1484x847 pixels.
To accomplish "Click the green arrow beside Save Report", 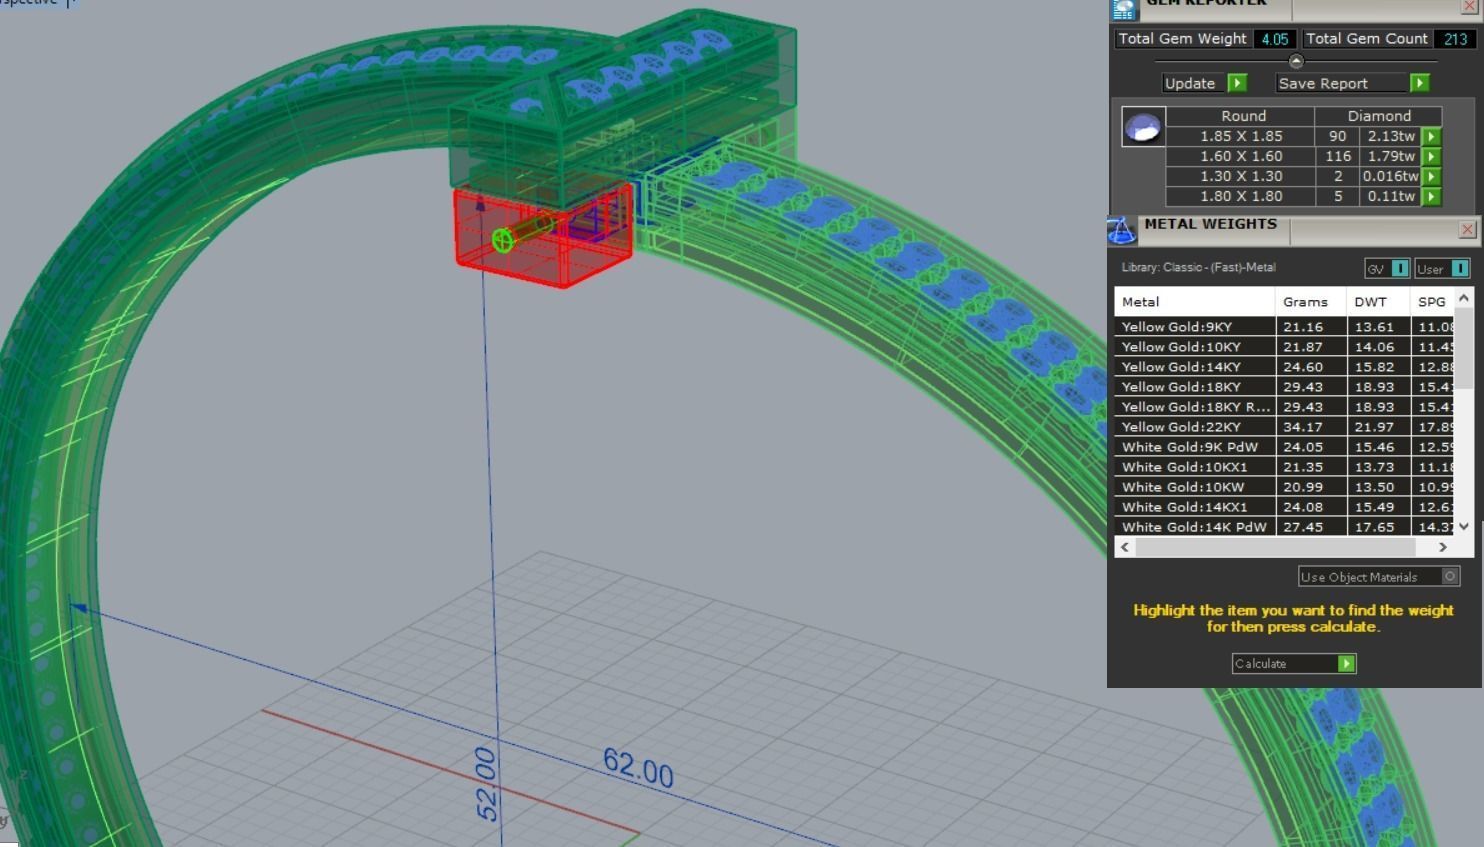I will coord(1420,83).
